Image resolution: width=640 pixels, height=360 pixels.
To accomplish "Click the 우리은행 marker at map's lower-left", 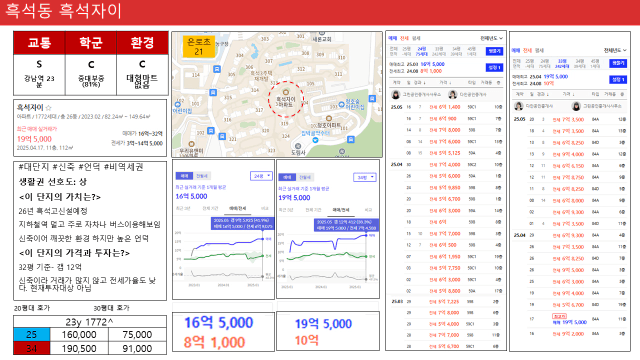I will 191,144.
